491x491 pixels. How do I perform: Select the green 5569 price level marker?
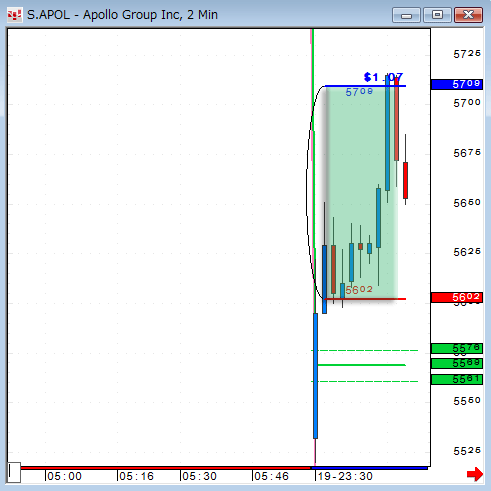[x=457, y=363]
